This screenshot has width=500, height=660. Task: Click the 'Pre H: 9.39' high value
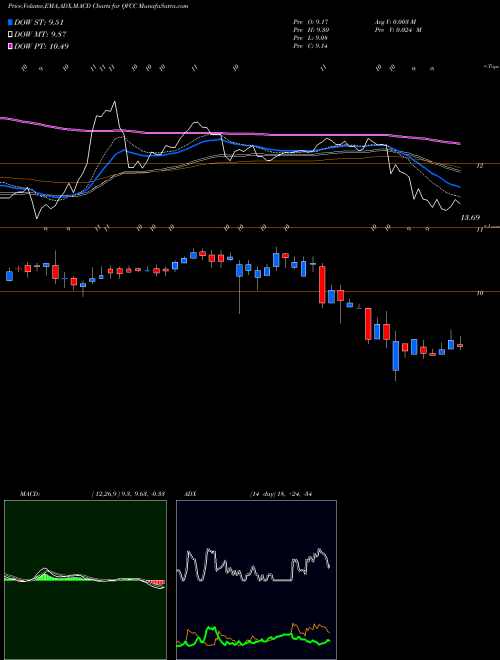(311, 30)
